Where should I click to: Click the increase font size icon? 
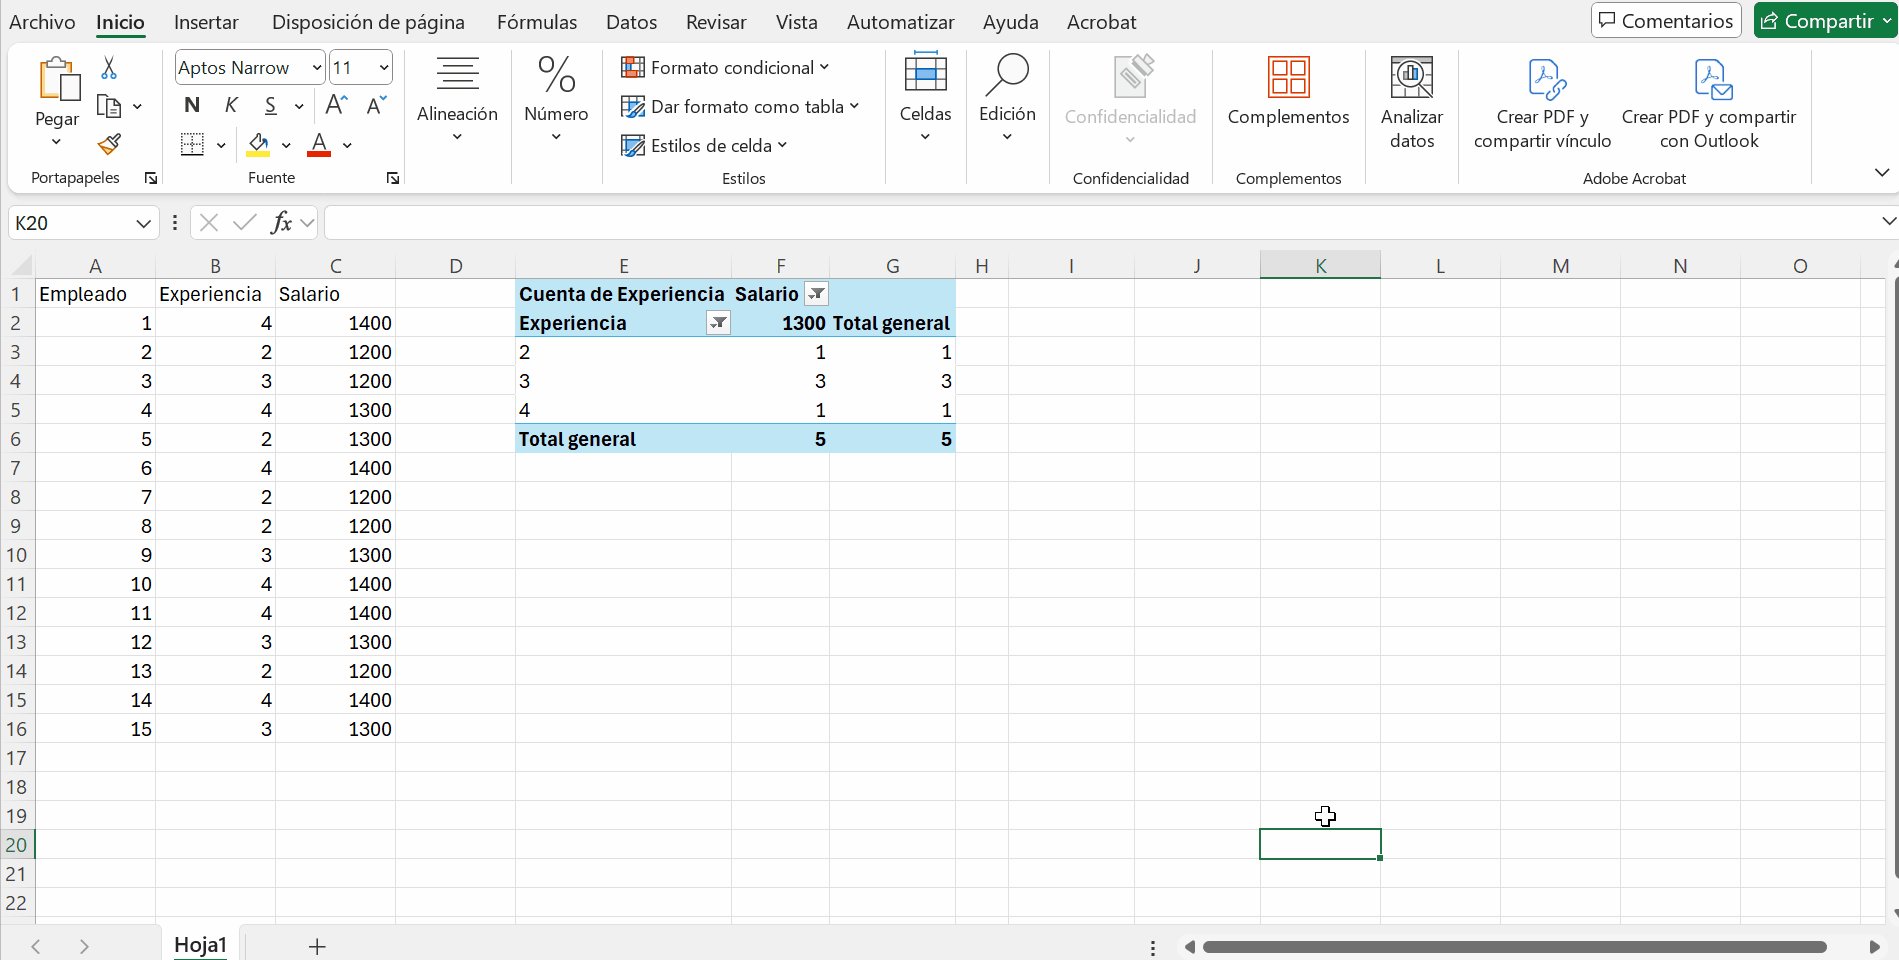337,105
